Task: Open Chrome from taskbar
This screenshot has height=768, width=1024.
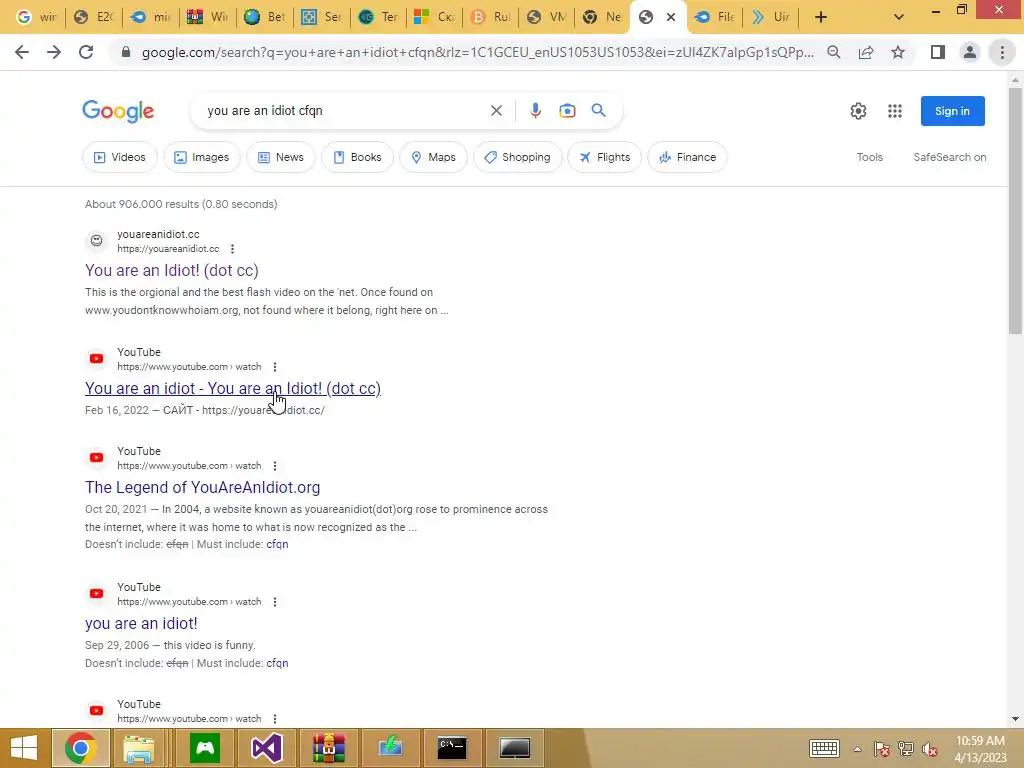Action: 81,748
